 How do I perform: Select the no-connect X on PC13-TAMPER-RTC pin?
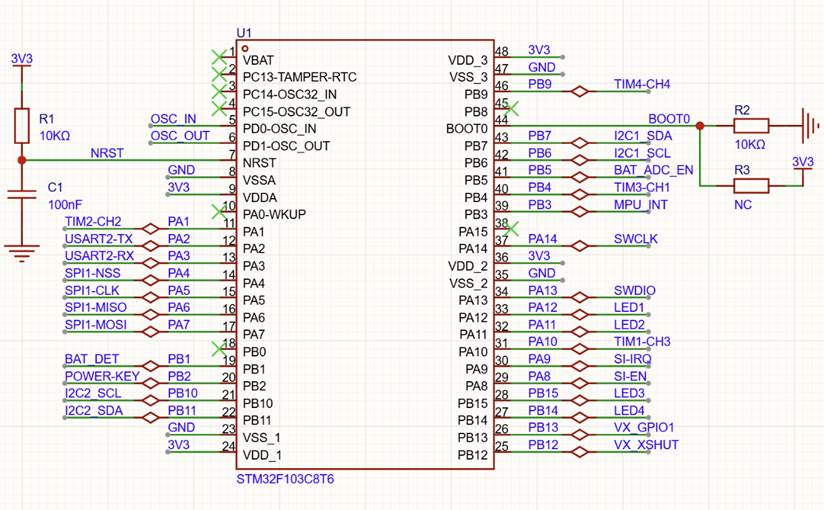(x=219, y=74)
